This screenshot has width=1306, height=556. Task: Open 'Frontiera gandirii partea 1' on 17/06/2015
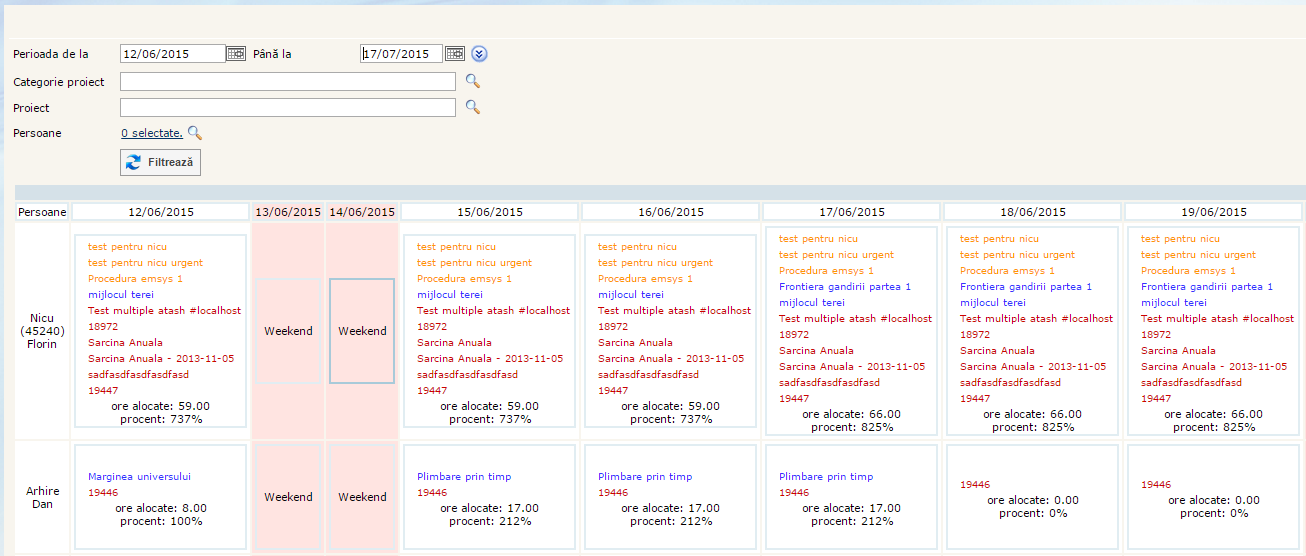845,287
